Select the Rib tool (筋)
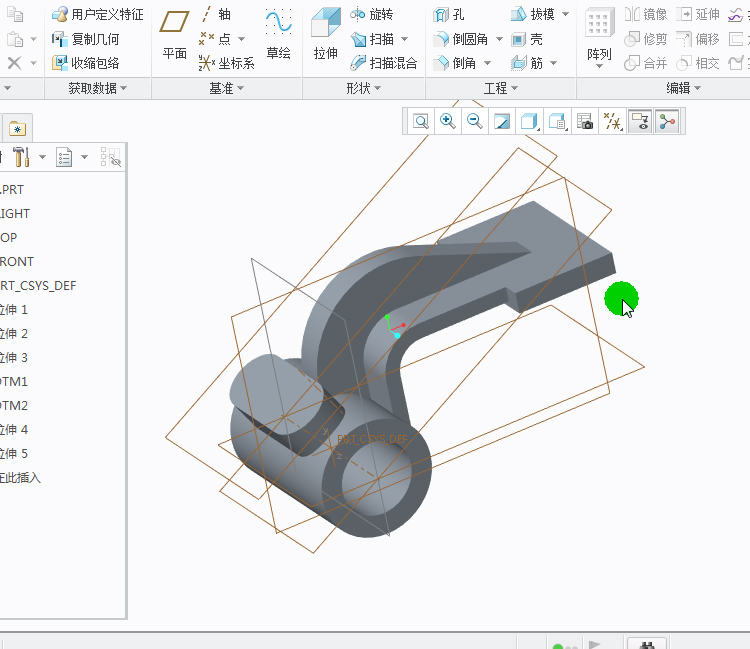Screen dimensions: 750x649 [527, 63]
